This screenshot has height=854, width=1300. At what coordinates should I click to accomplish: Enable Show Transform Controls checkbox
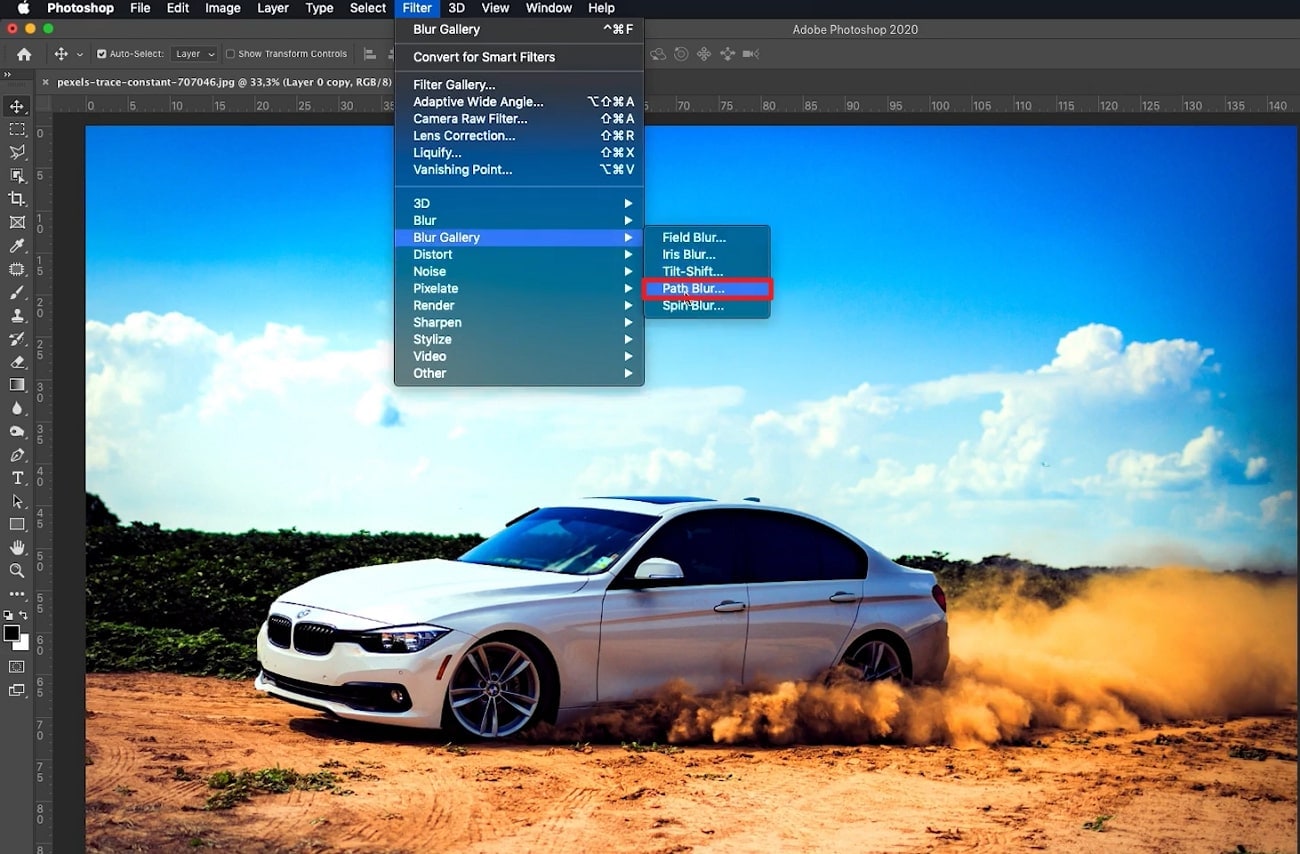coord(230,54)
